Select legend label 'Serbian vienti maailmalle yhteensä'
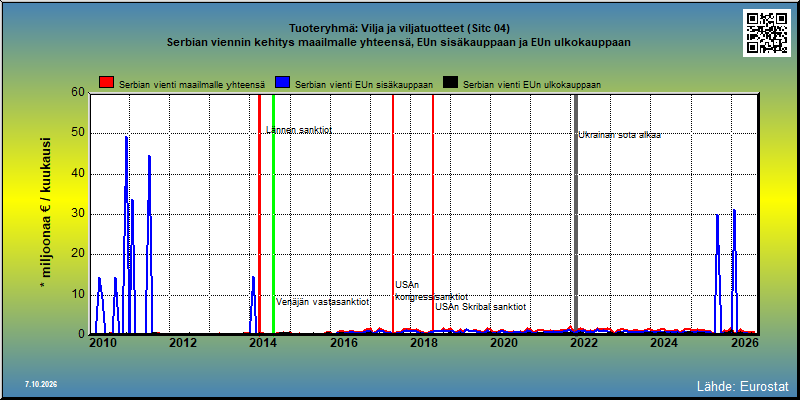Screen dimensions: 800x400 pos(192,85)
